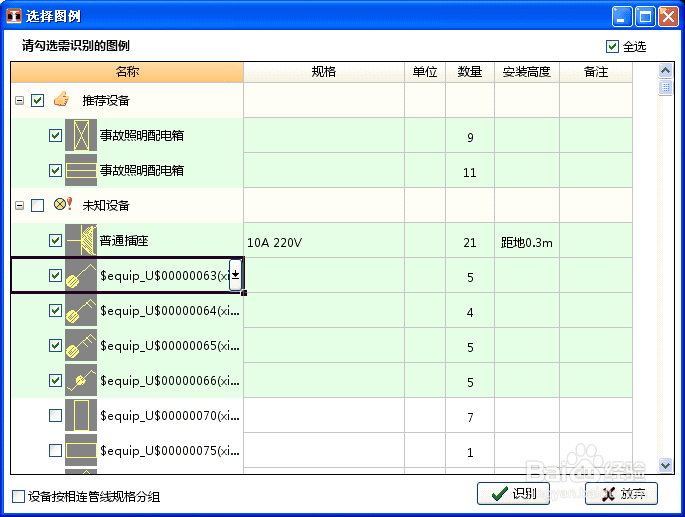Uncheck the 普通插座 checkbox
This screenshot has height=517, width=685.
pyautogui.click(x=55, y=240)
